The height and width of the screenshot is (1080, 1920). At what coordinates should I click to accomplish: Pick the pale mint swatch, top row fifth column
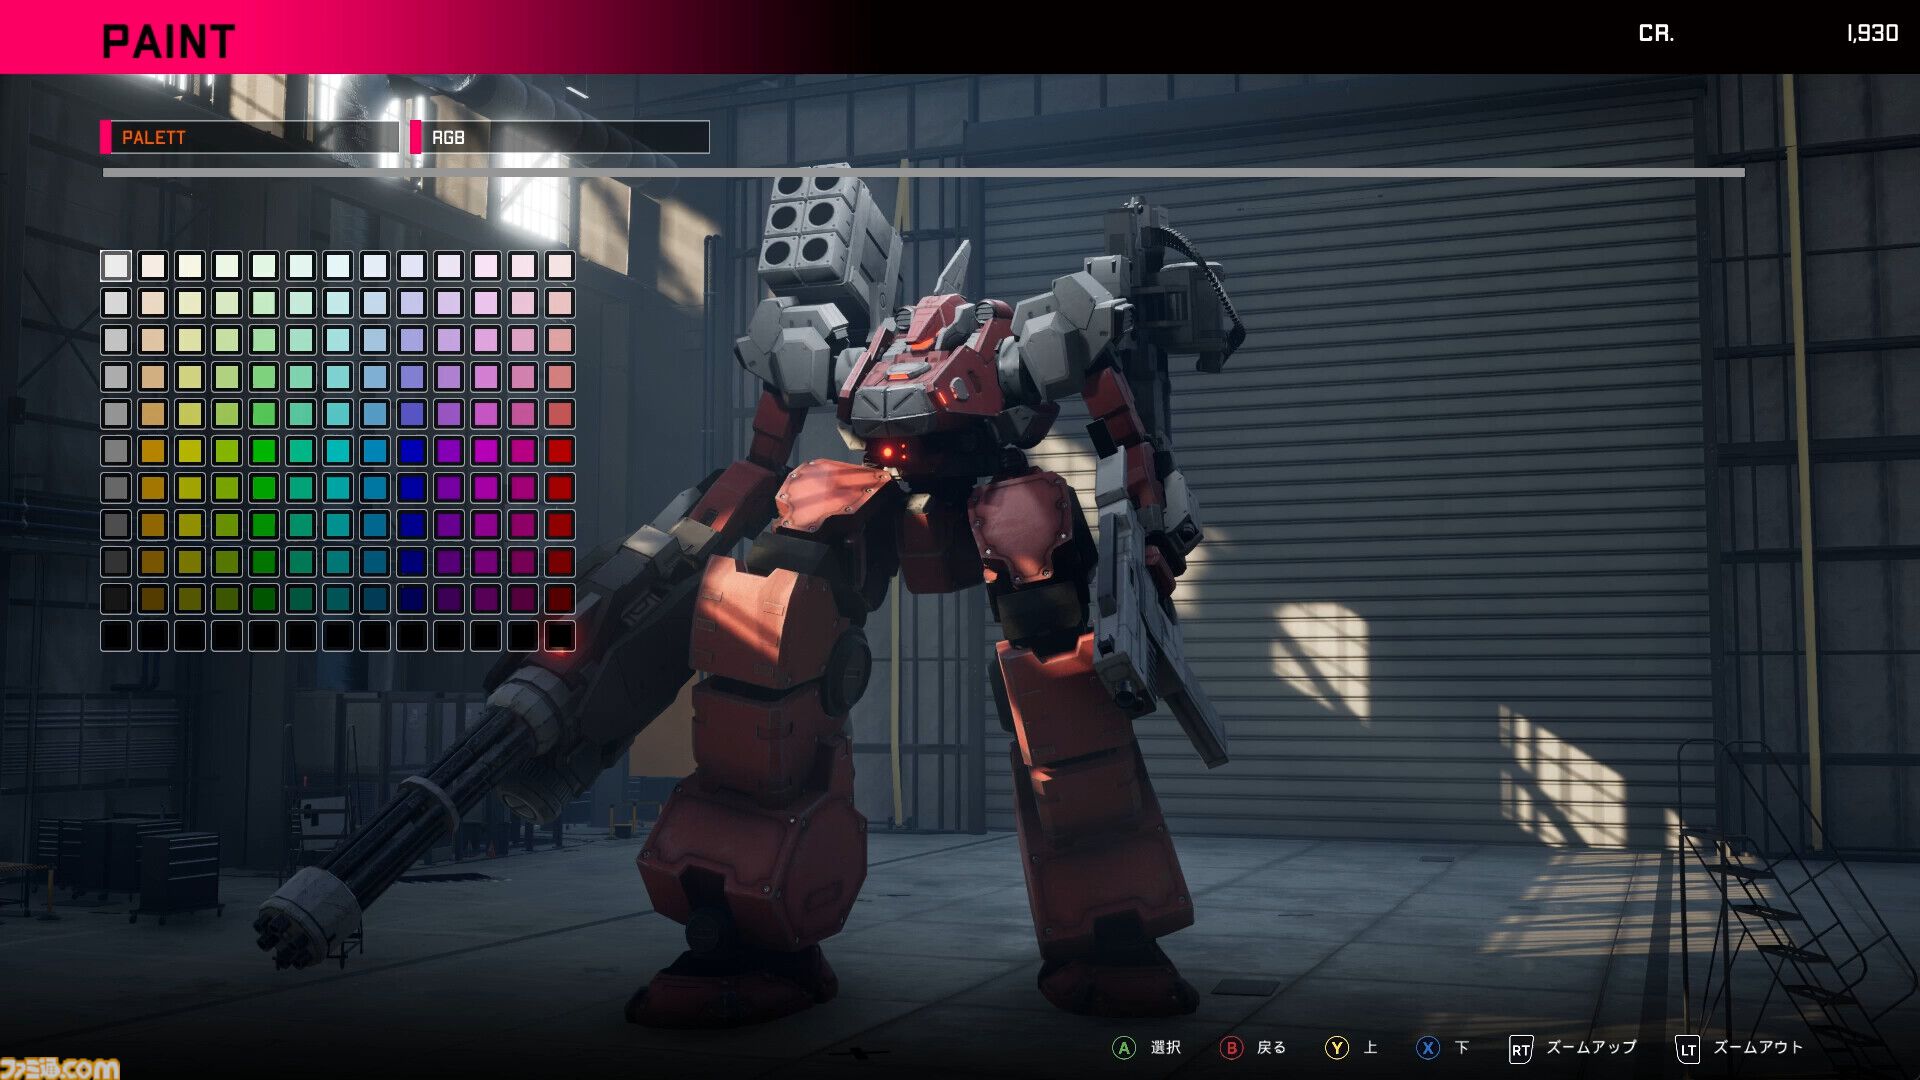pyautogui.click(x=264, y=265)
